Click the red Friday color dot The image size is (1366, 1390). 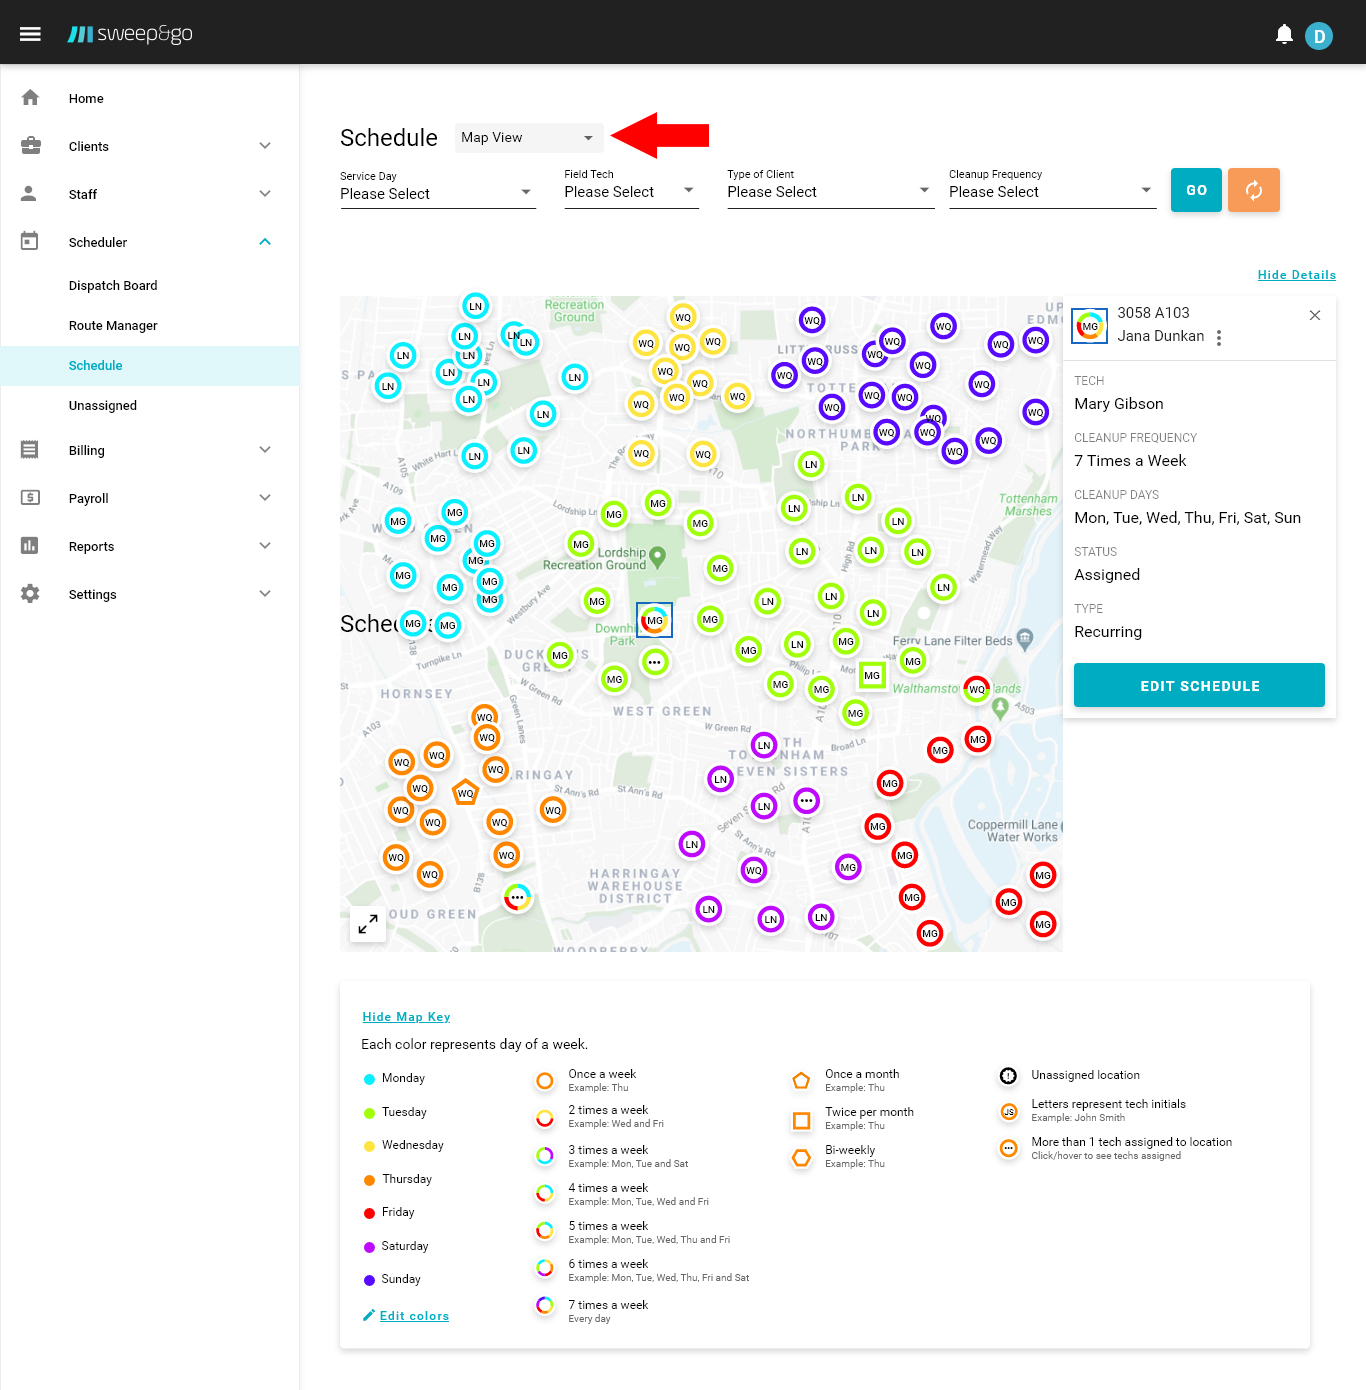pos(370,1213)
